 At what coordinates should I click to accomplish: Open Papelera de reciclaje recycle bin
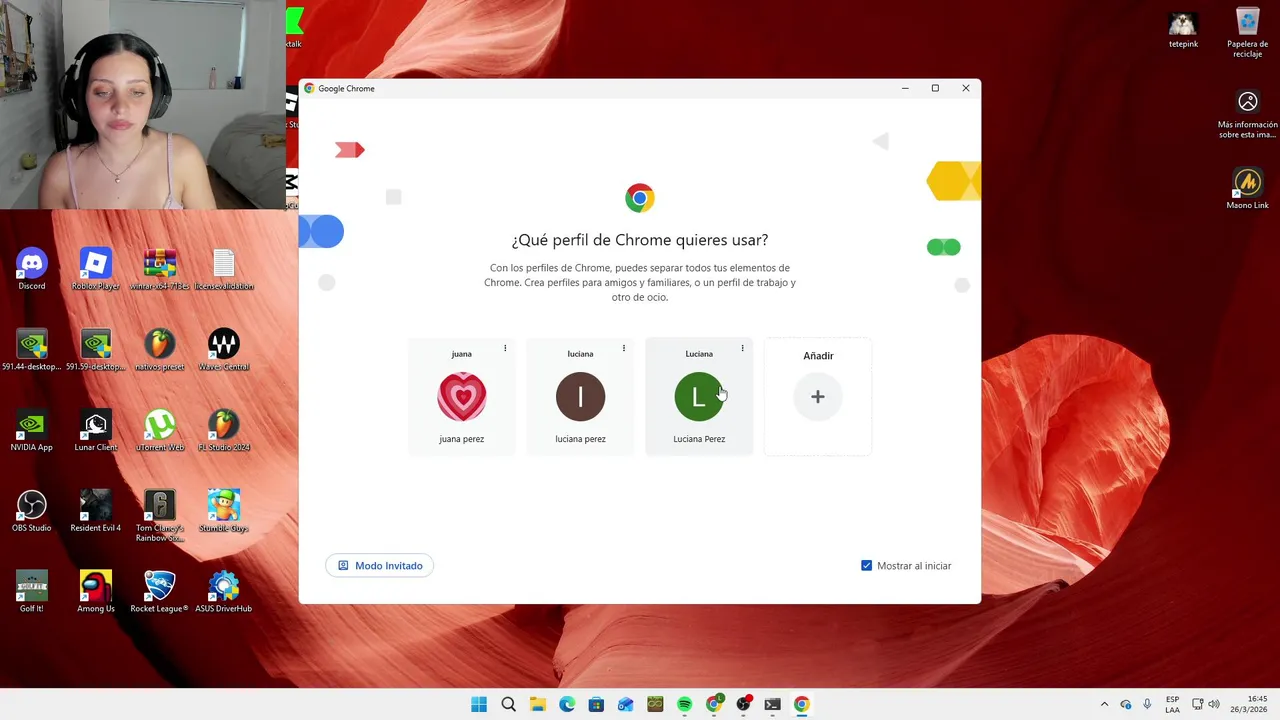1248,33
